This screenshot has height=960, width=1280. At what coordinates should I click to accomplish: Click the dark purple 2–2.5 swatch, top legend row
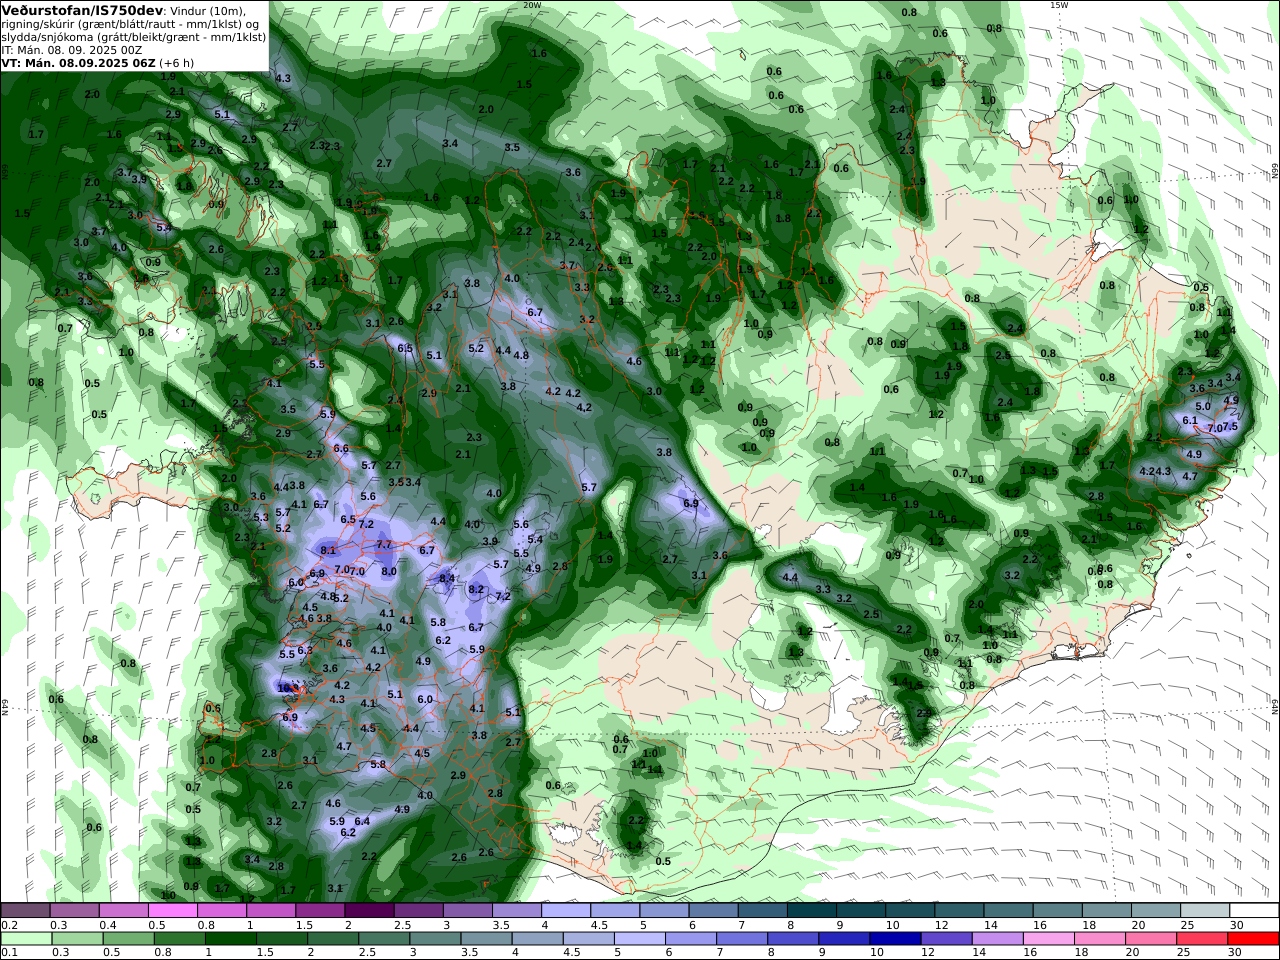pos(369,910)
